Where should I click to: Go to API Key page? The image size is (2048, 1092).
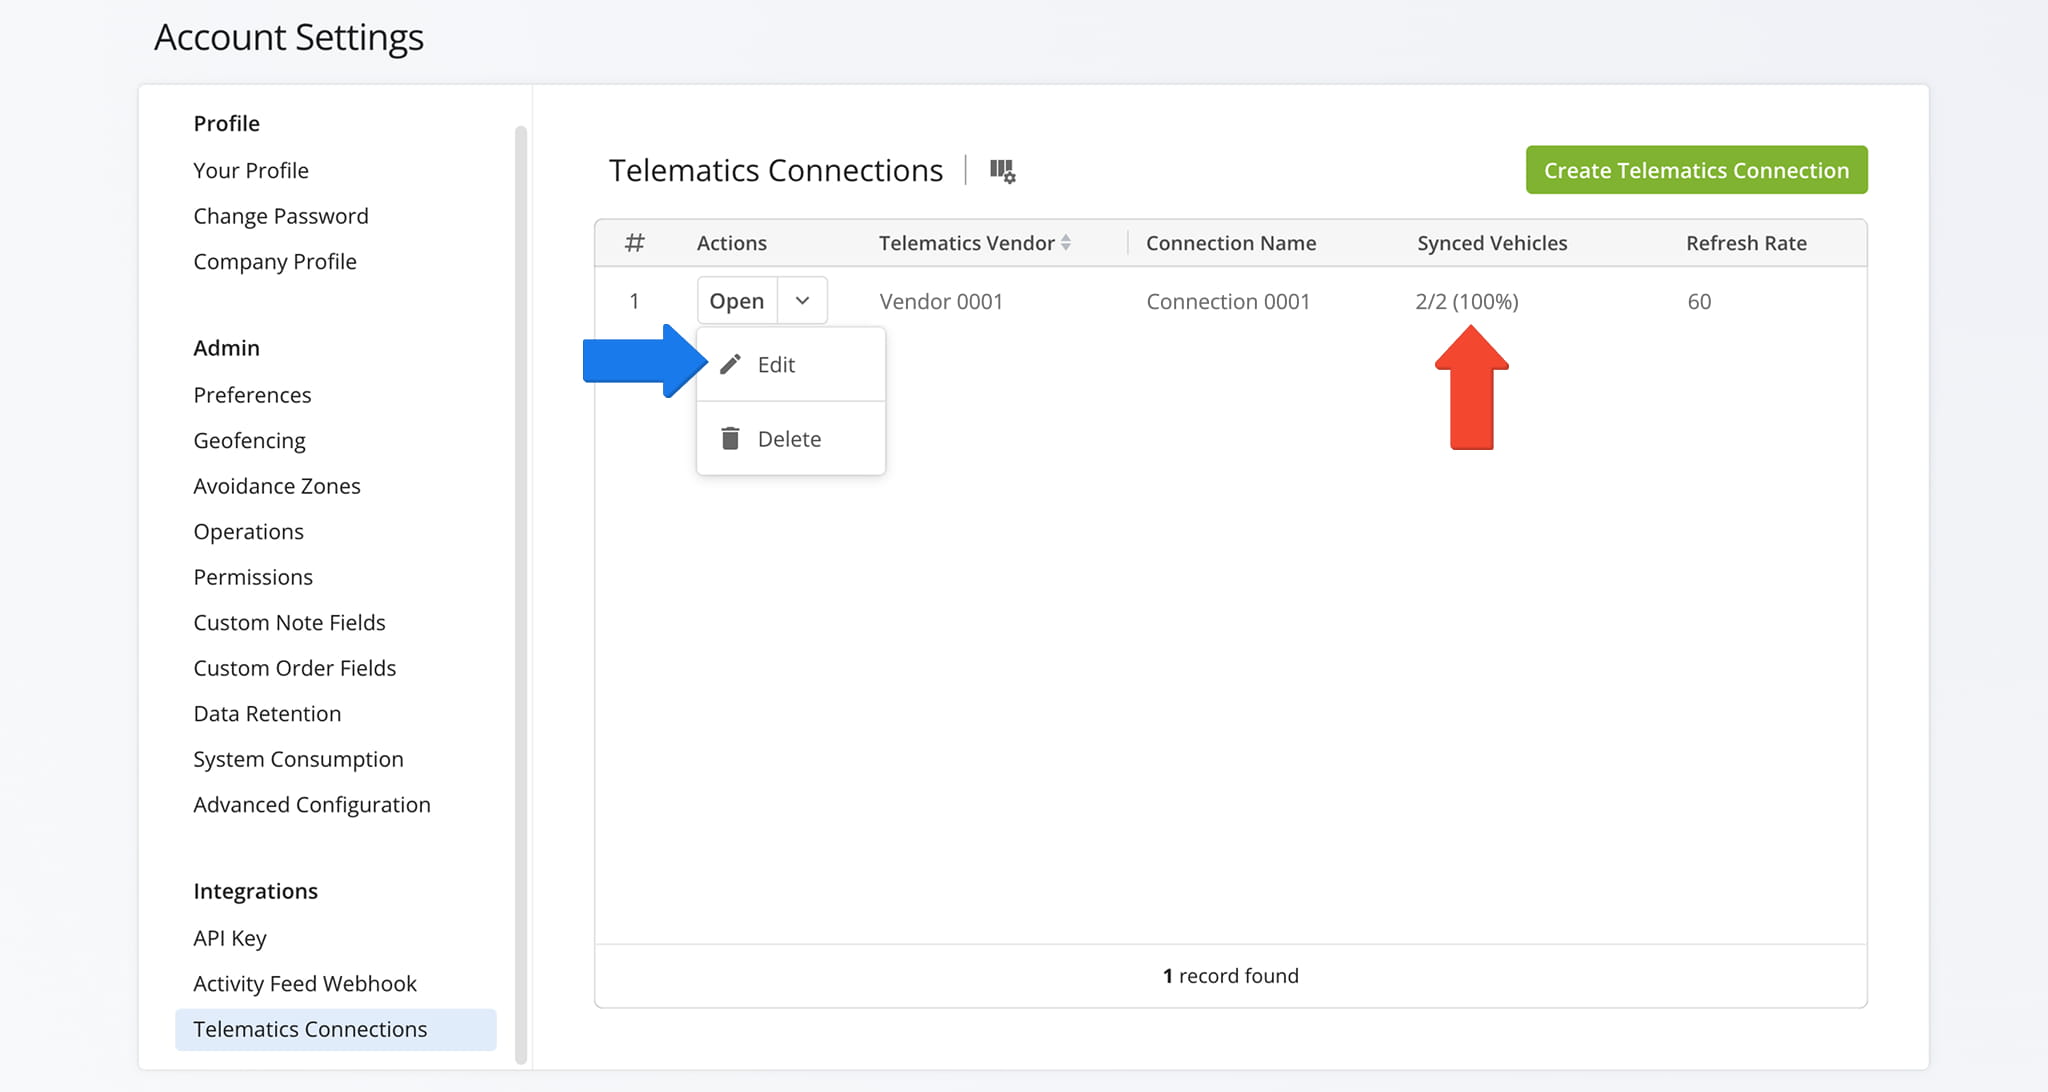230,938
